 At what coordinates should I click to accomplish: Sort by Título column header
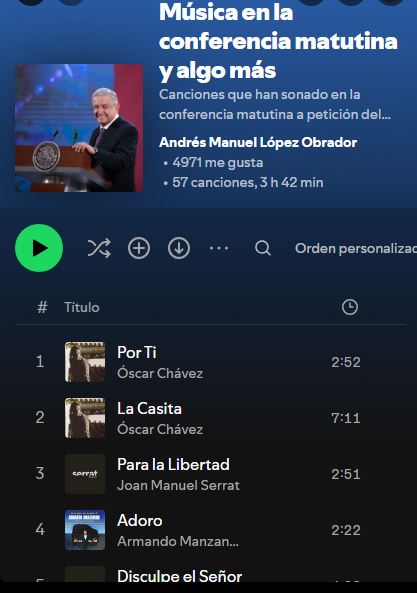tap(82, 307)
